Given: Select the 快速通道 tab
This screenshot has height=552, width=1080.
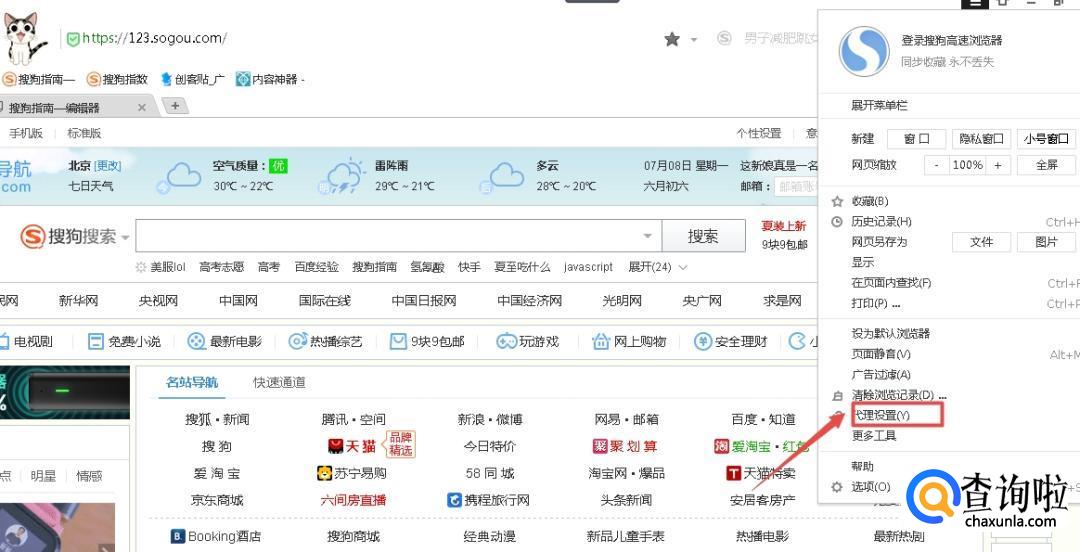Looking at the screenshot, I should pos(279,382).
